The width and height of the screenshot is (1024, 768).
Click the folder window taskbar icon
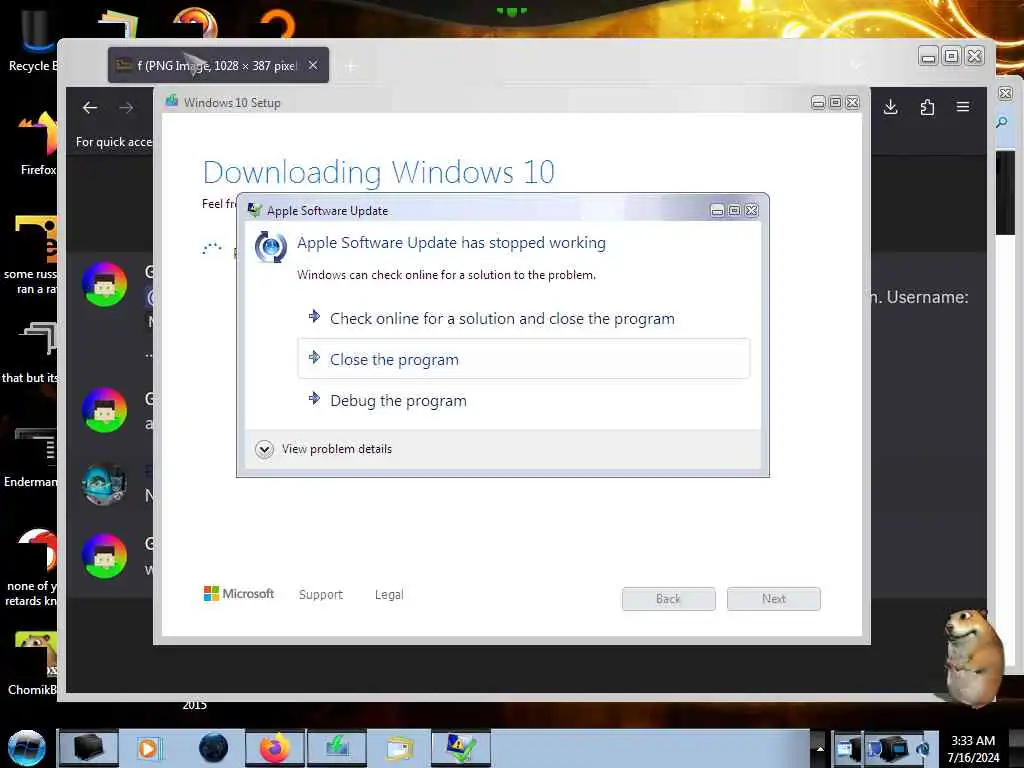(399, 748)
